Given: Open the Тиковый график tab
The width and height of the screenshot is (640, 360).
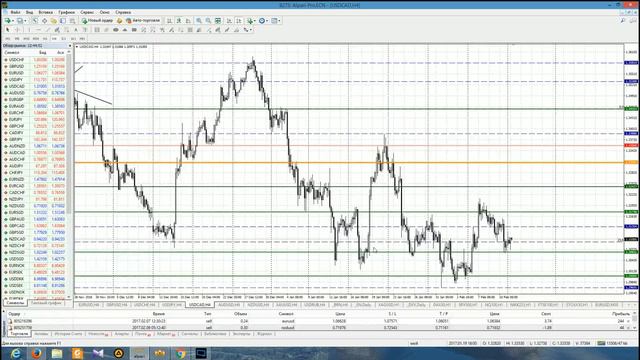Looking at the screenshot, I should pos(46,303).
